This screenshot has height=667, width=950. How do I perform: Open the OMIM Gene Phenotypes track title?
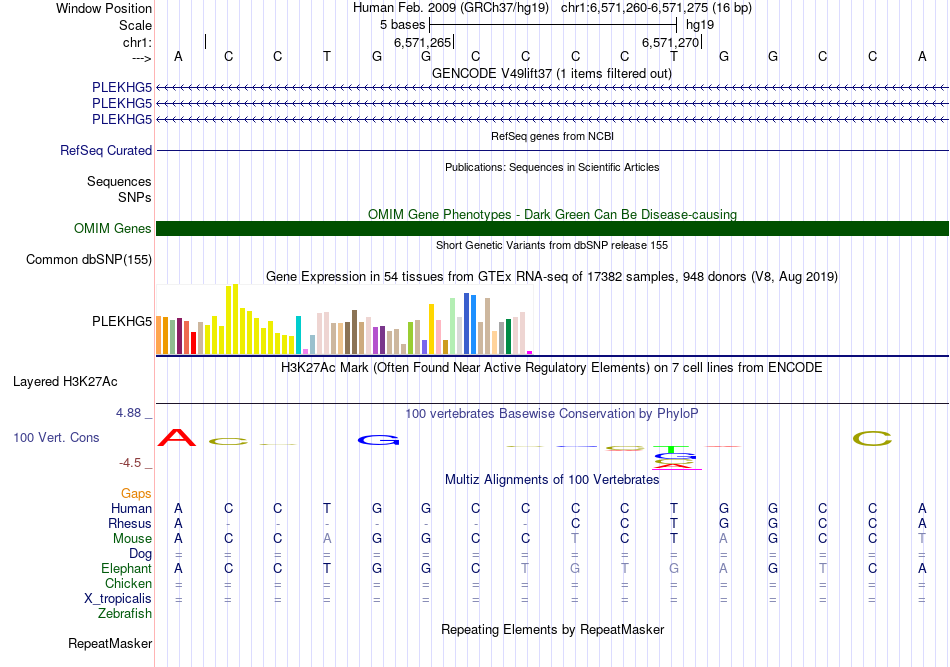552,214
